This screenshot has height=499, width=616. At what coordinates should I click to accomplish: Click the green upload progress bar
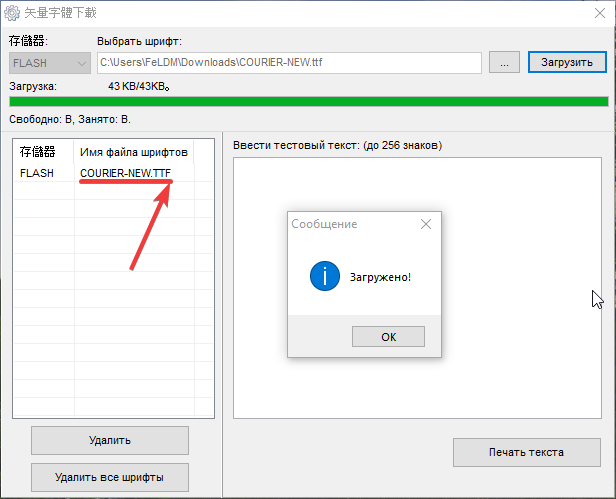pyautogui.click(x=309, y=102)
